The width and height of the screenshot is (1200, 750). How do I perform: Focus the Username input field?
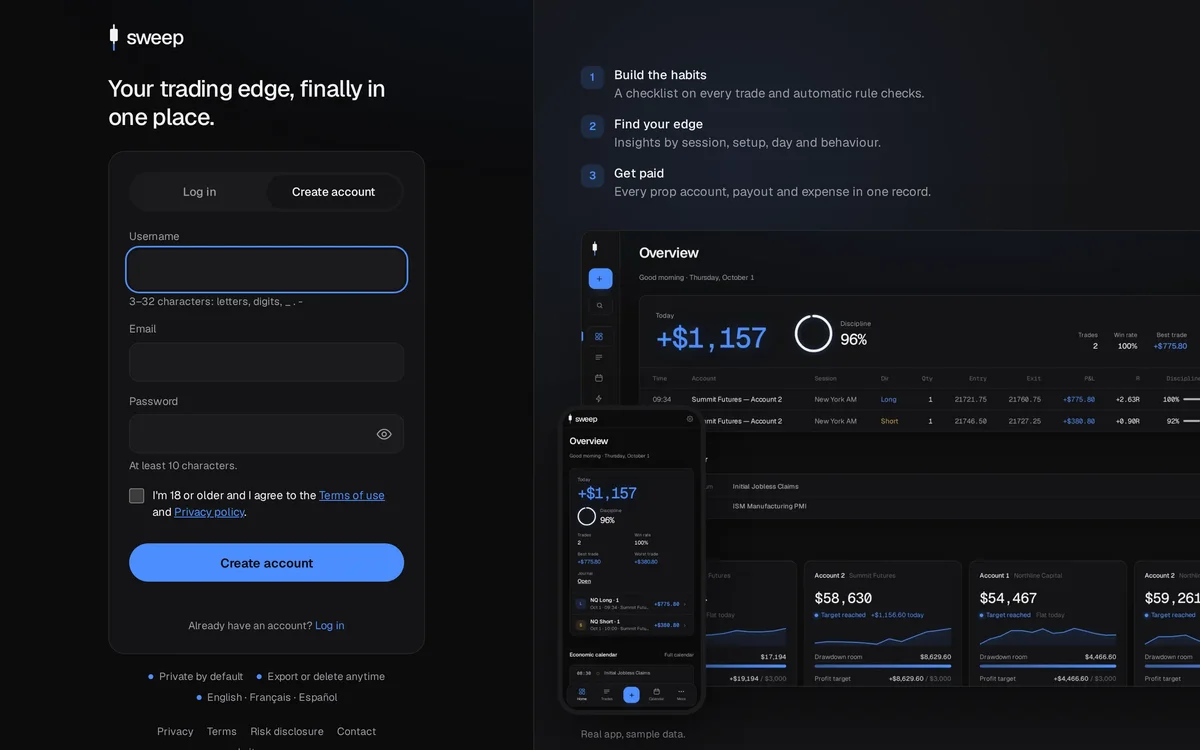click(x=267, y=270)
